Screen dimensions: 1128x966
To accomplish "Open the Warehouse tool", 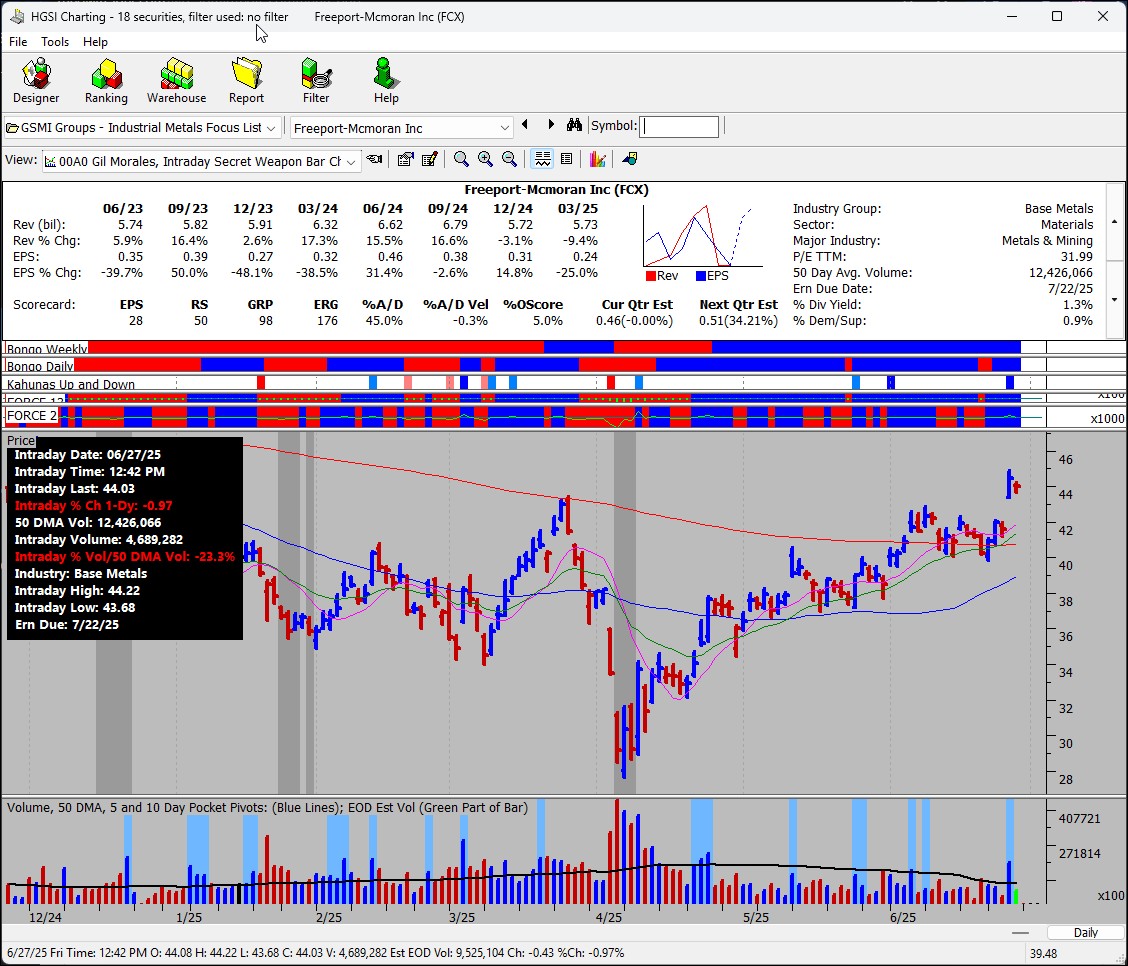I will pyautogui.click(x=176, y=81).
